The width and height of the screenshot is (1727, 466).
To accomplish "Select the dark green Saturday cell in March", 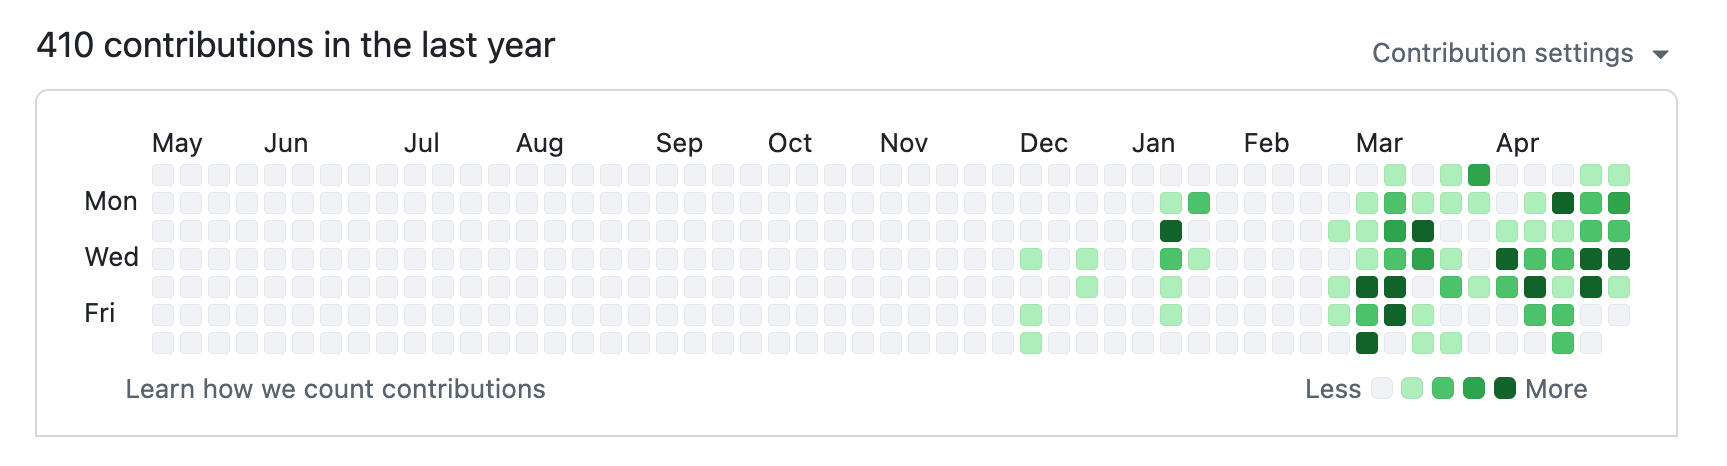I will click(x=1367, y=343).
